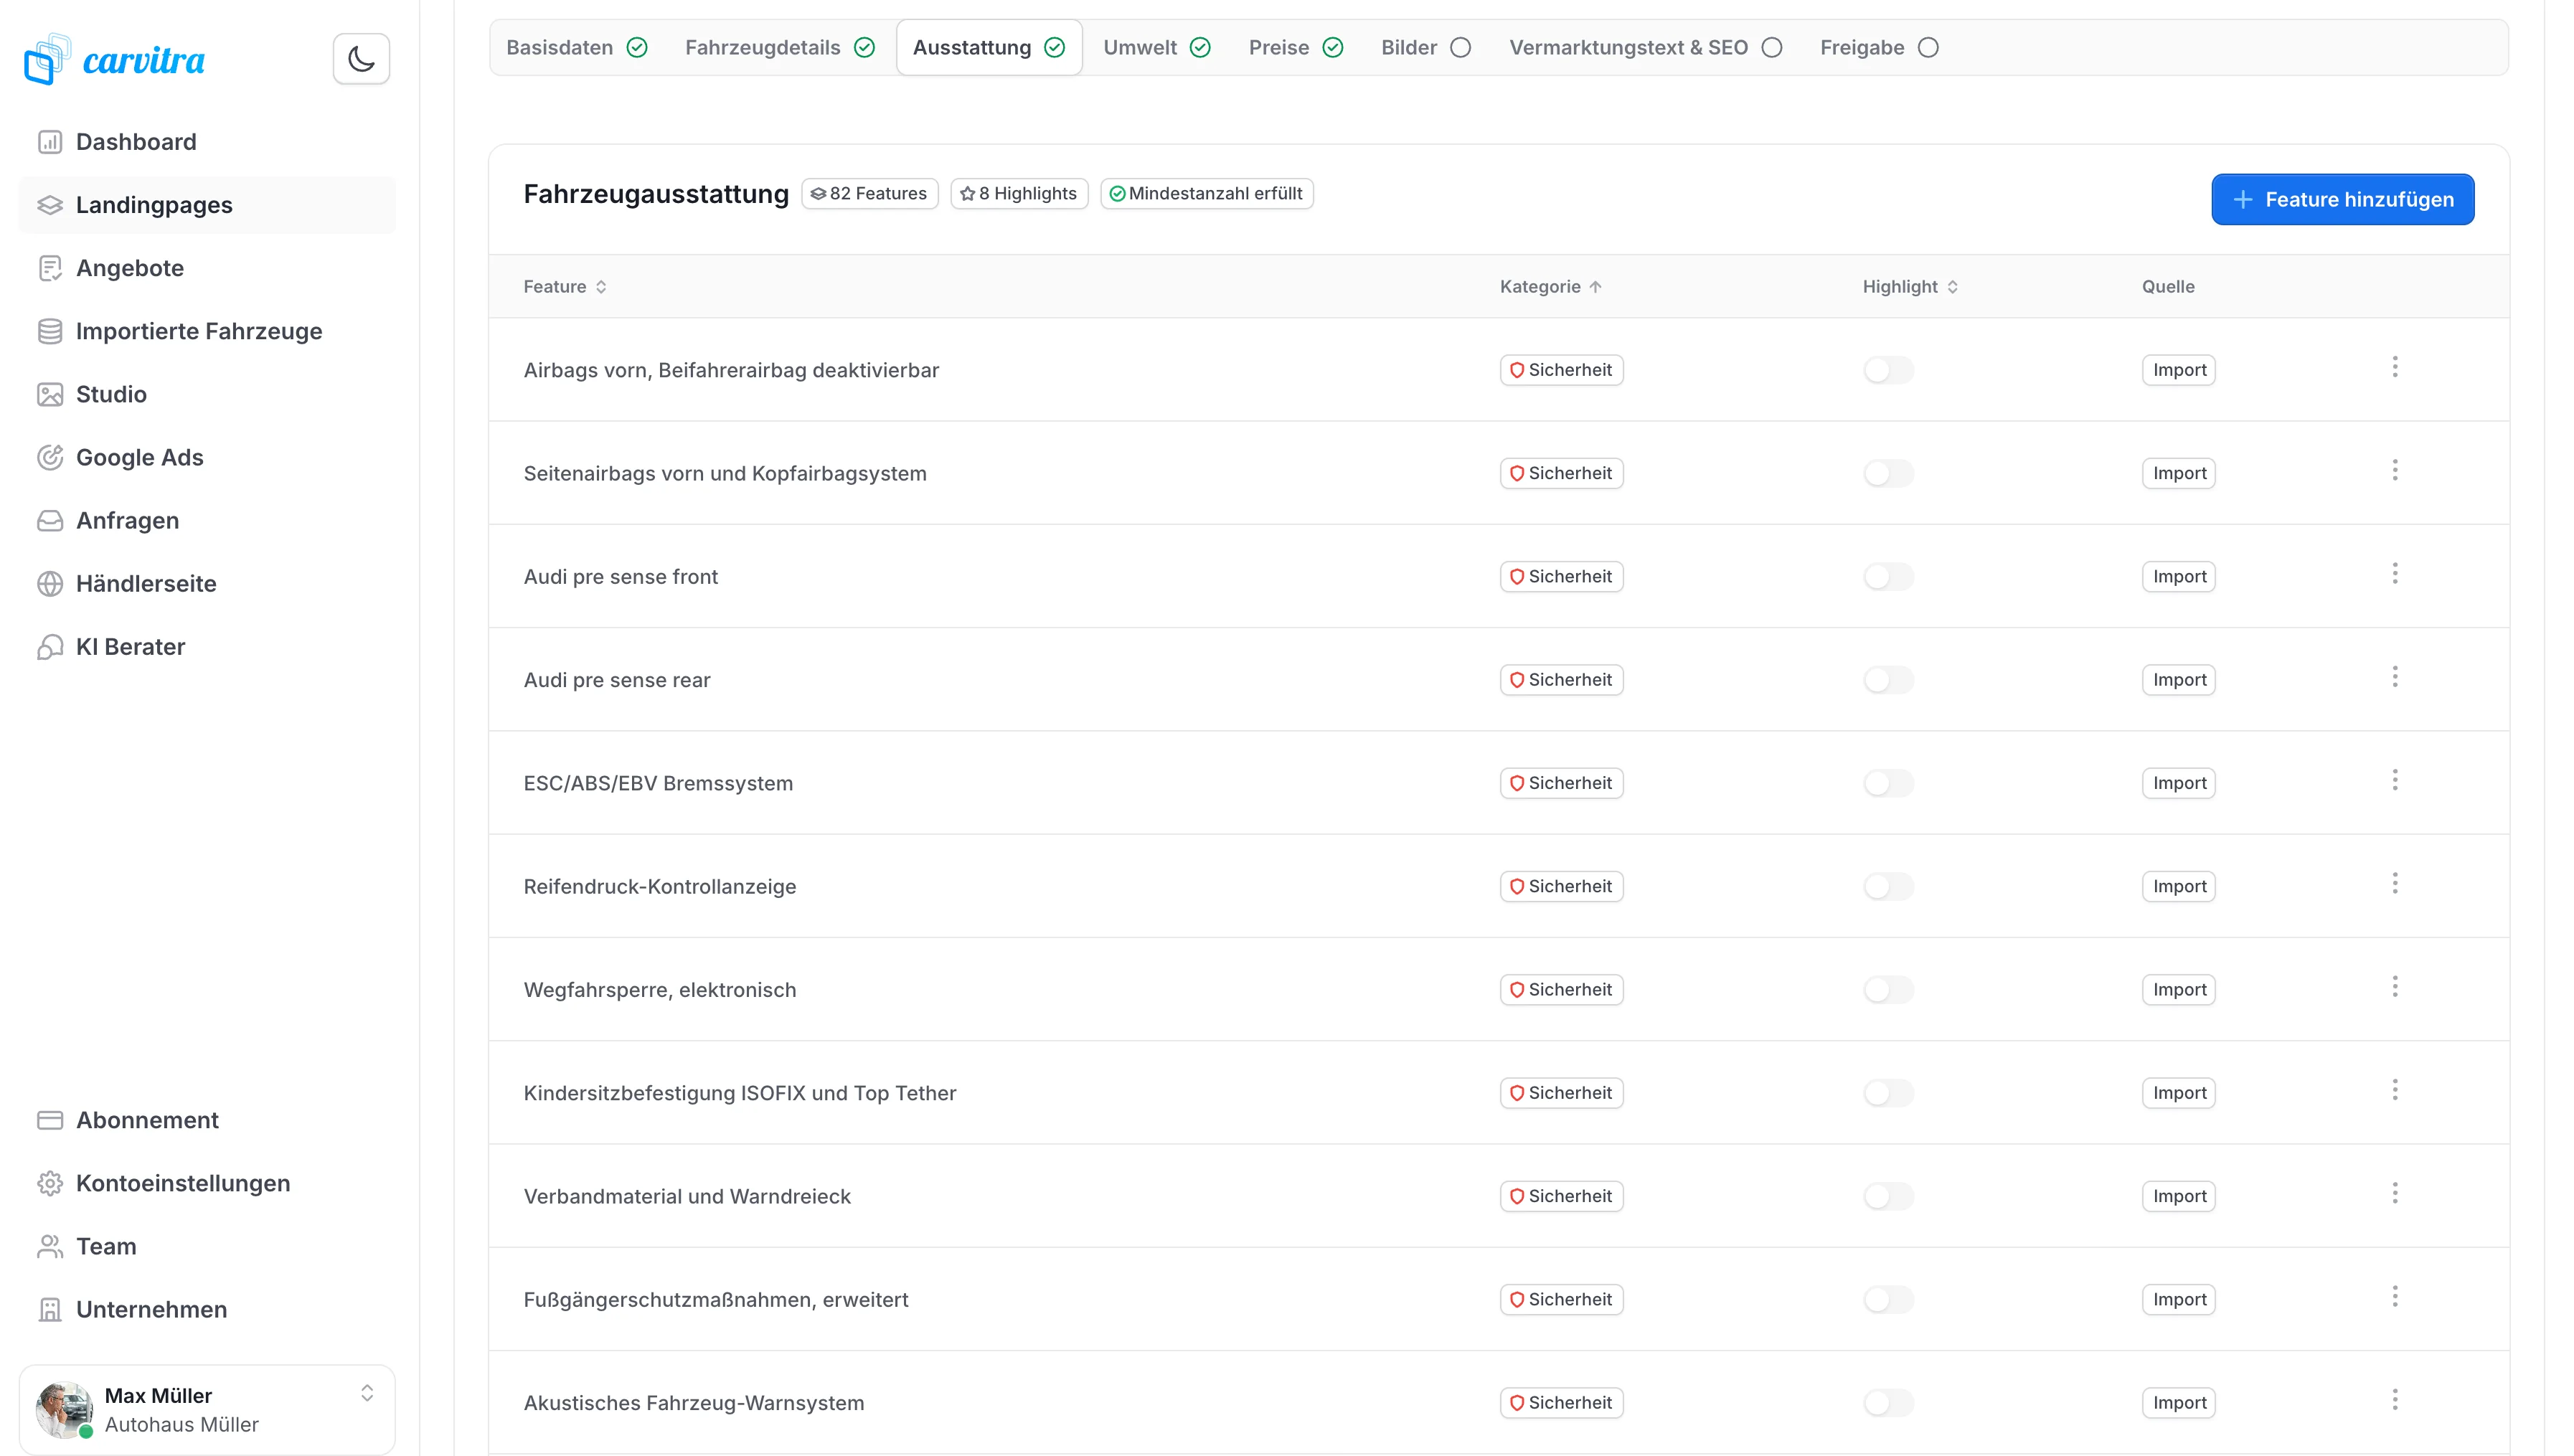The image size is (2574, 1456).
Task: Click the 82 Features badge
Action: (x=869, y=193)
